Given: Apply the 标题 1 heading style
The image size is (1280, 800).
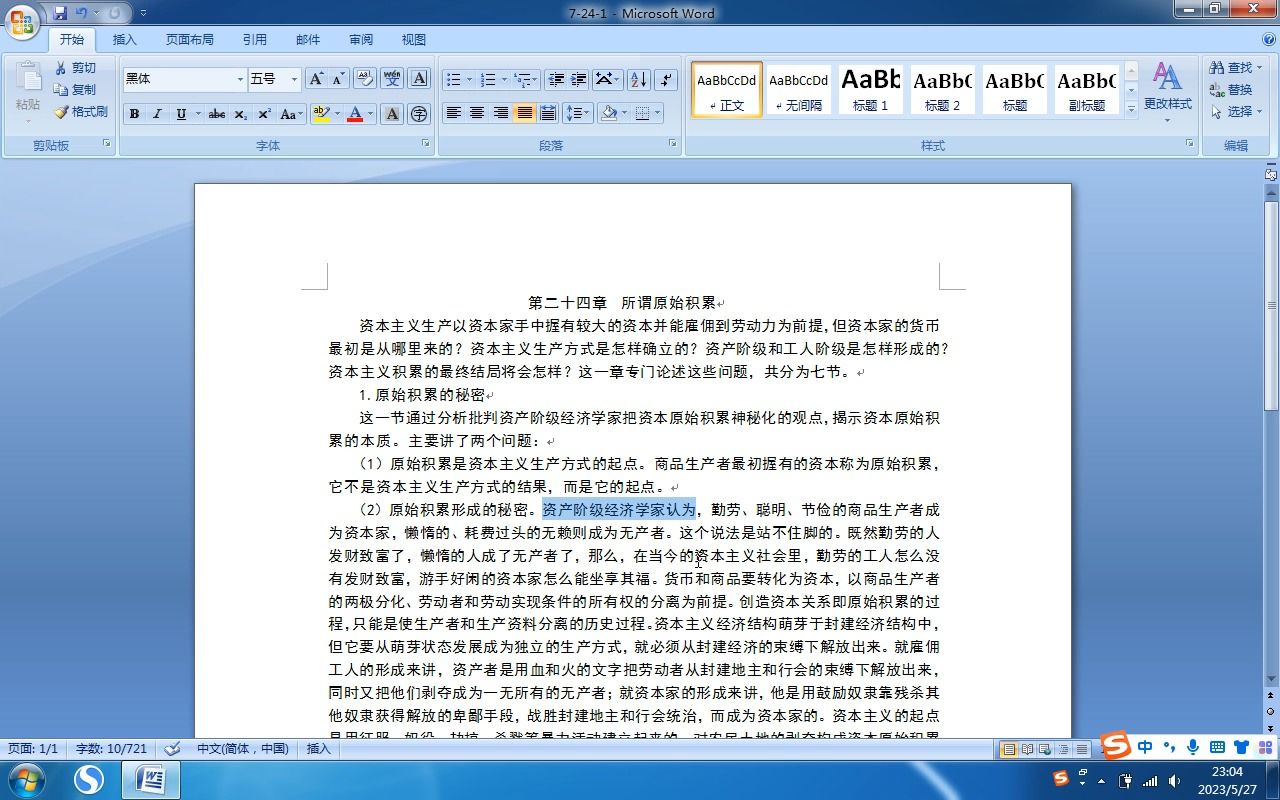Looking at the screenshot, I should [870, 89].
